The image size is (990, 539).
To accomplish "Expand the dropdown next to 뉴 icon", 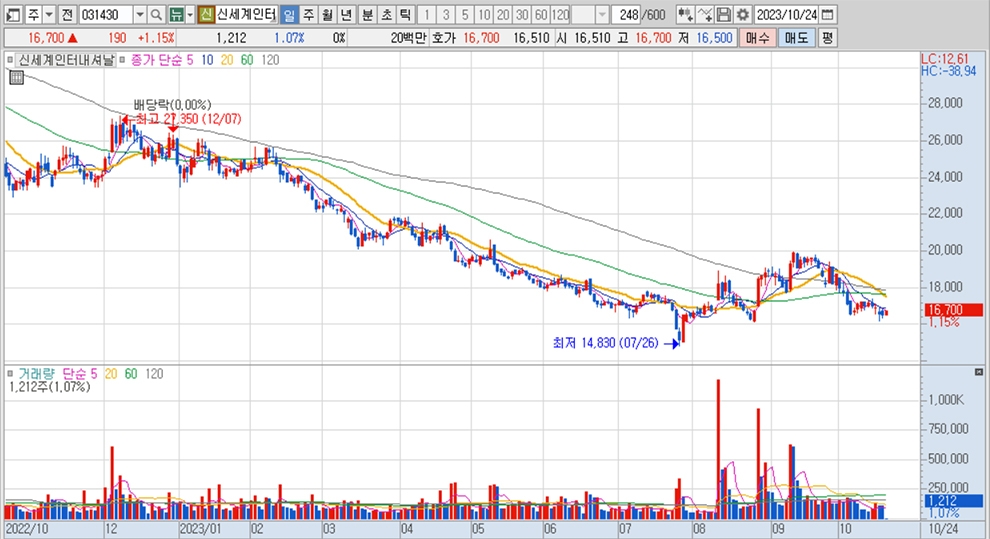I will coord(190,15).
